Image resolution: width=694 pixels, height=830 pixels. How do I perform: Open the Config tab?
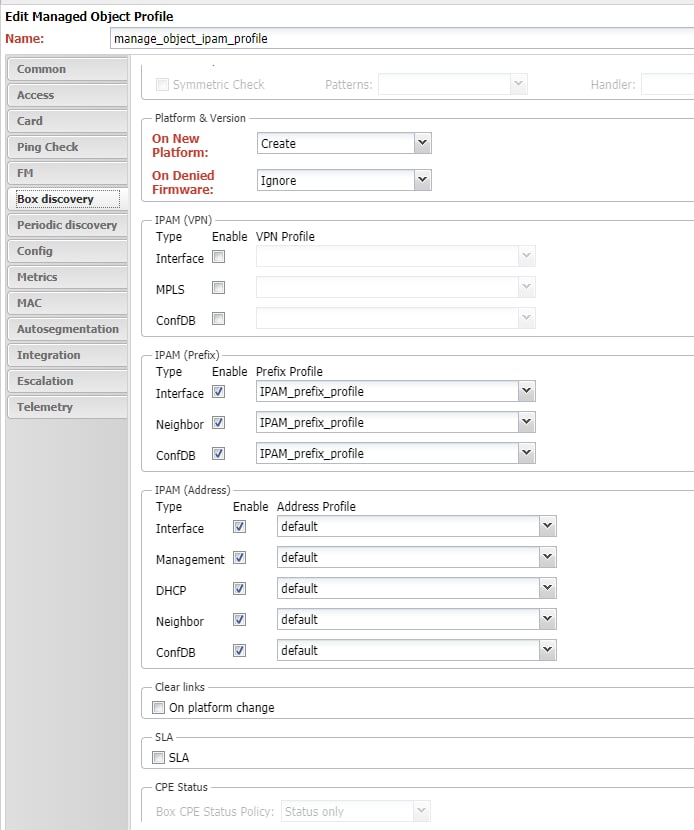pyautogui.click(x=67, y=251)
